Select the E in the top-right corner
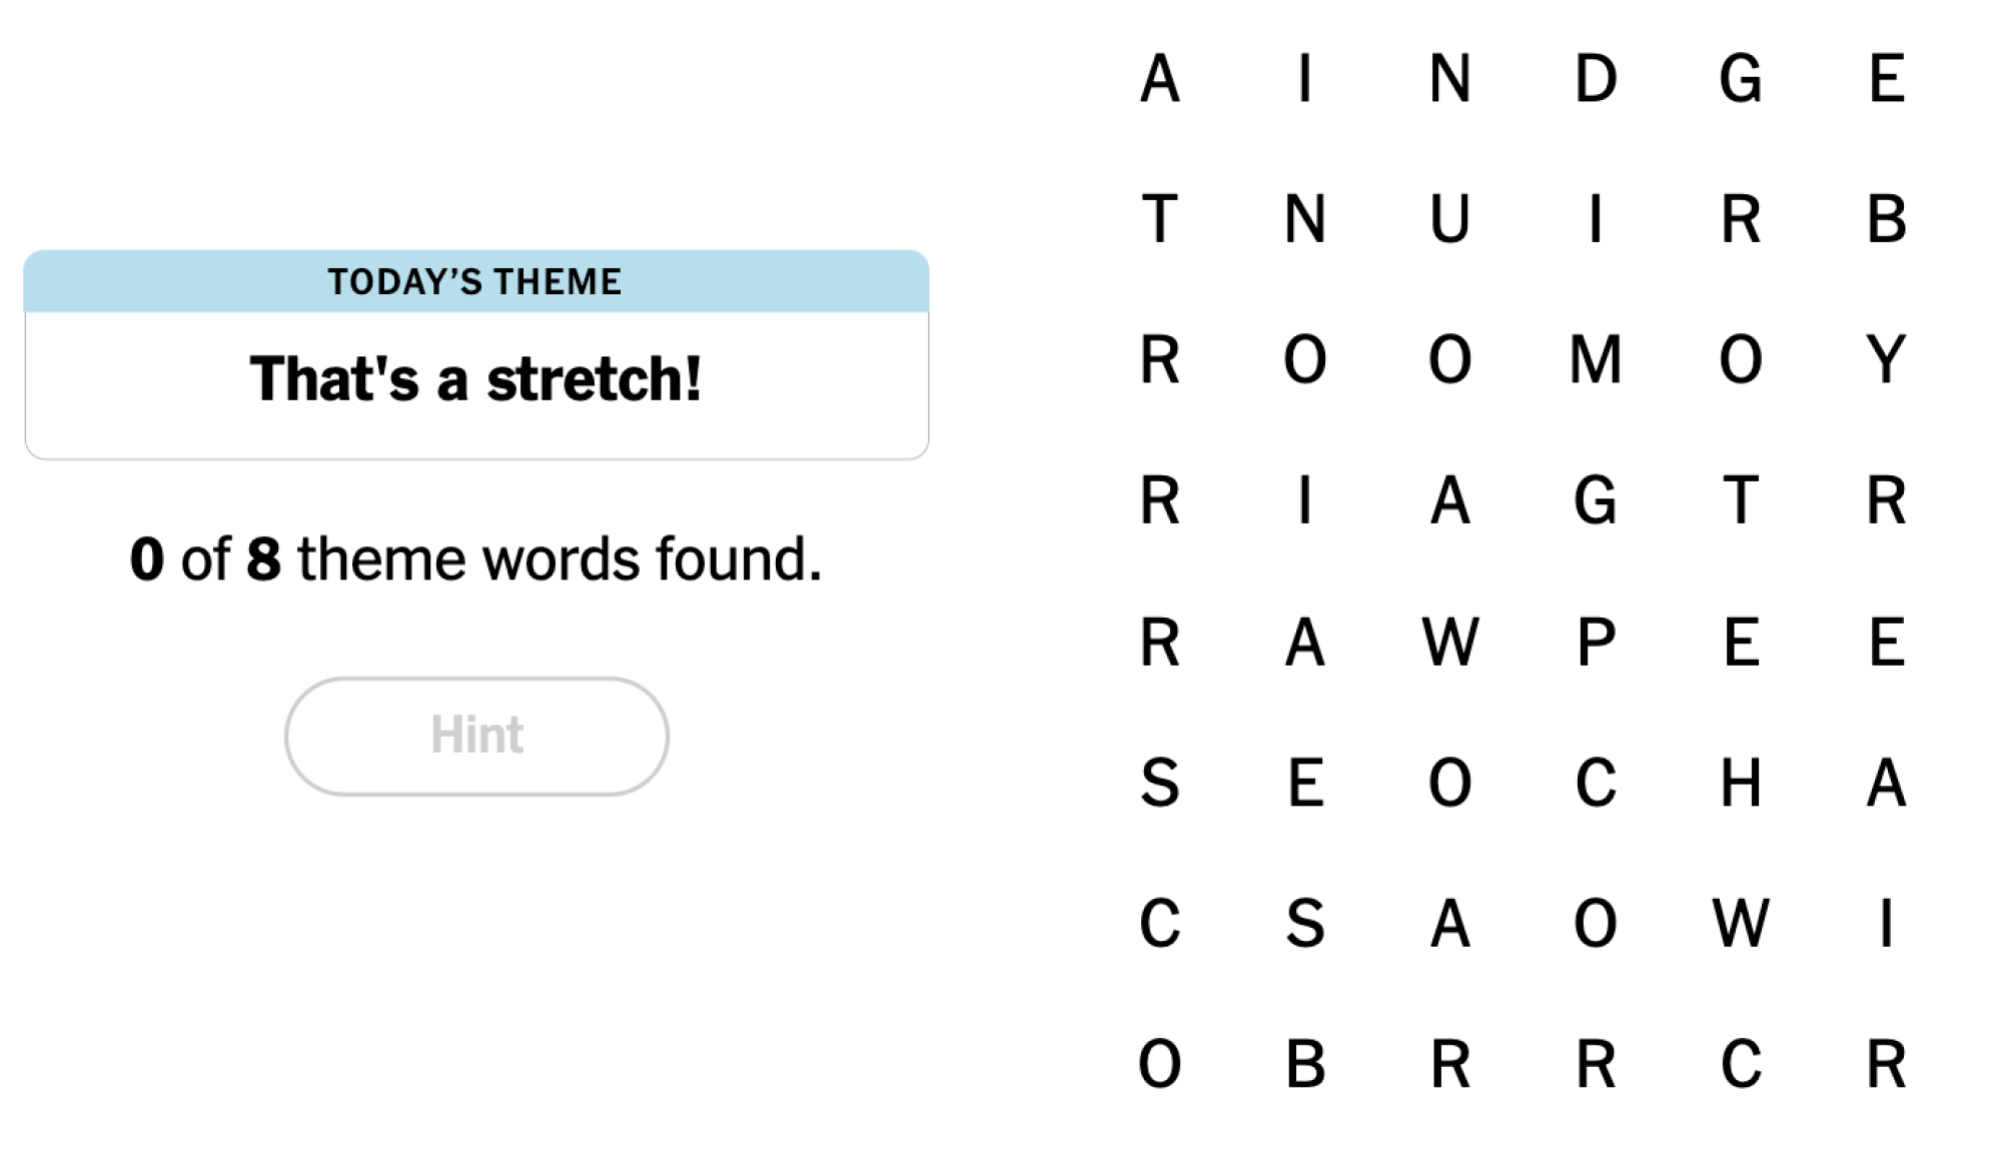The image size is (2000, 1151). [x=1886, y=78]
